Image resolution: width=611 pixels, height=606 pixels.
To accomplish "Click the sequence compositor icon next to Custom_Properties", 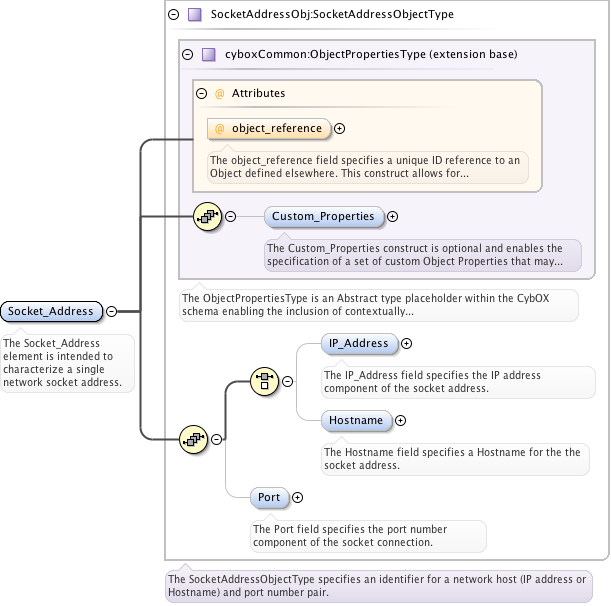I will click(207, 216).
